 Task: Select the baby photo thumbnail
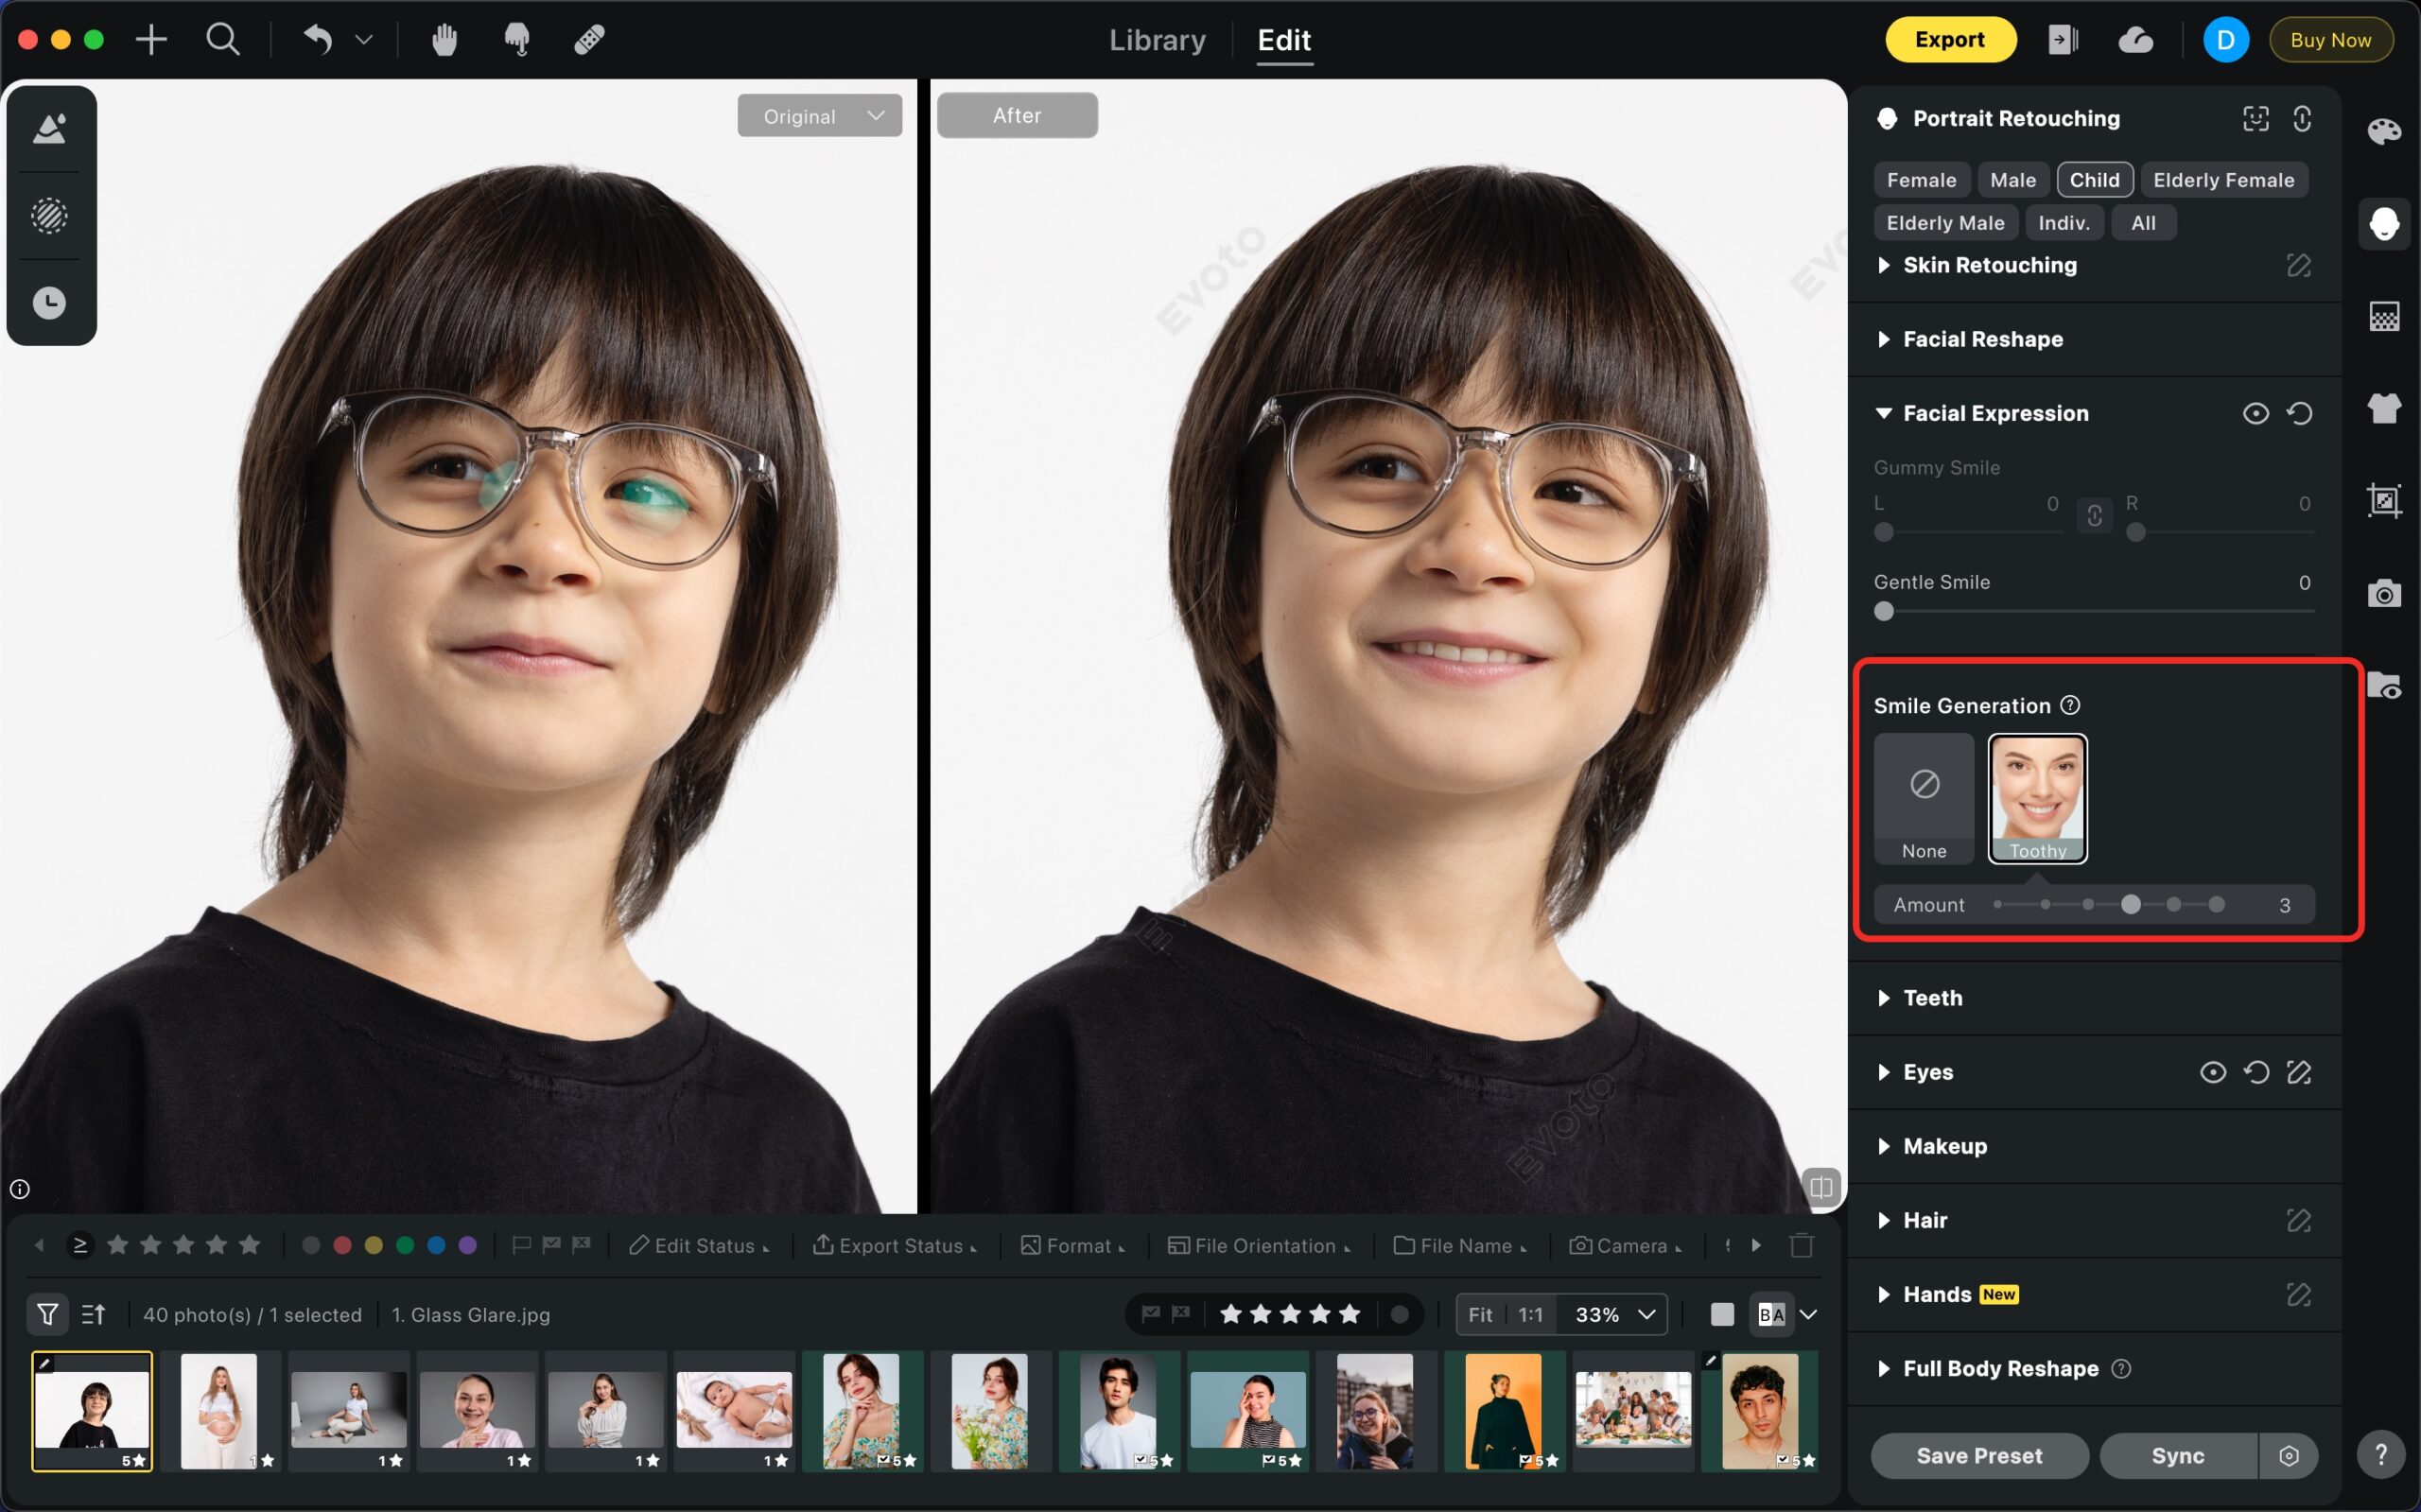[x=734, y=1410]
